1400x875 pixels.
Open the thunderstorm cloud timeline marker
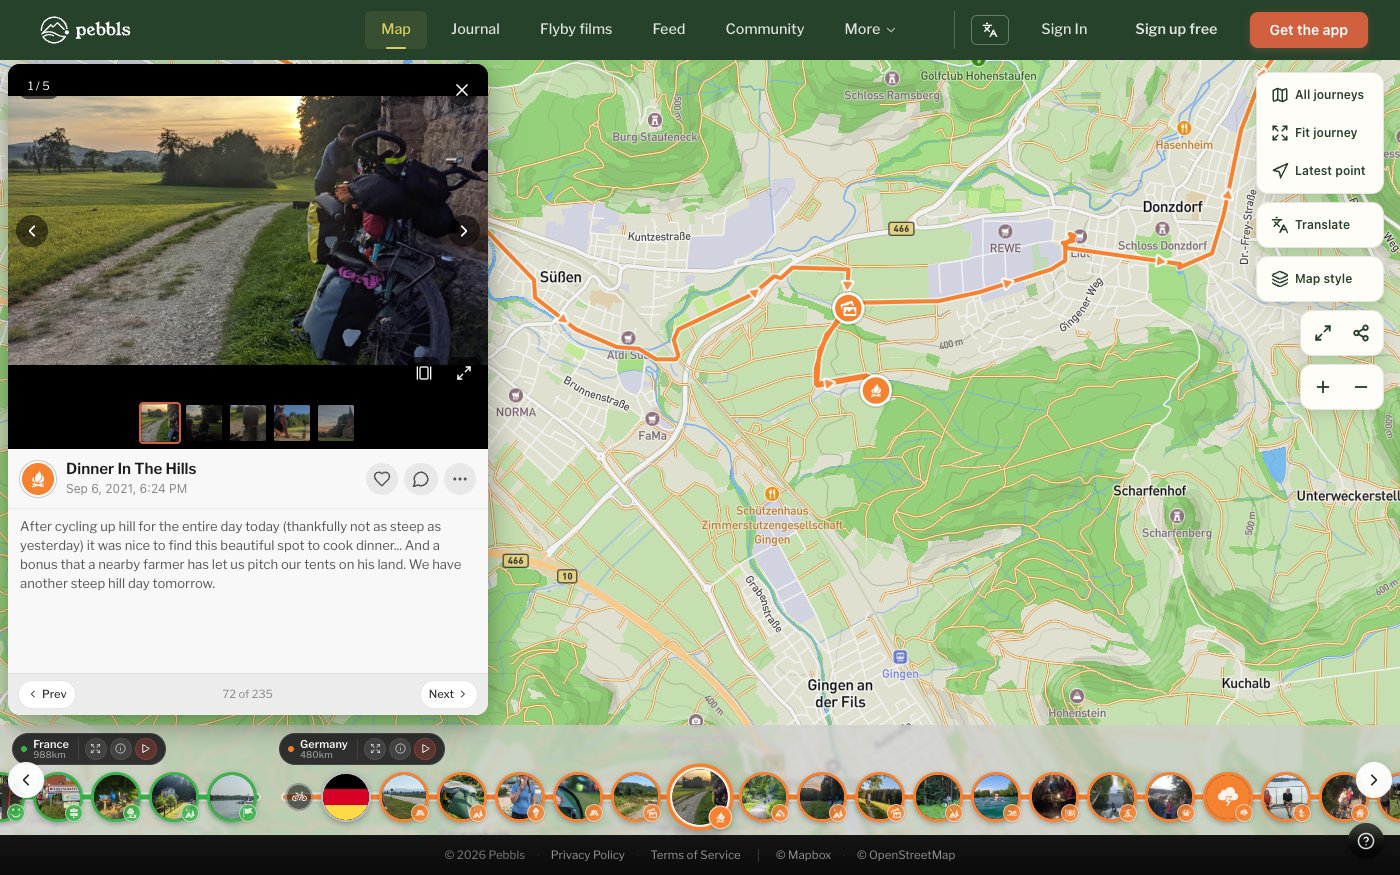coord(1228,797)
